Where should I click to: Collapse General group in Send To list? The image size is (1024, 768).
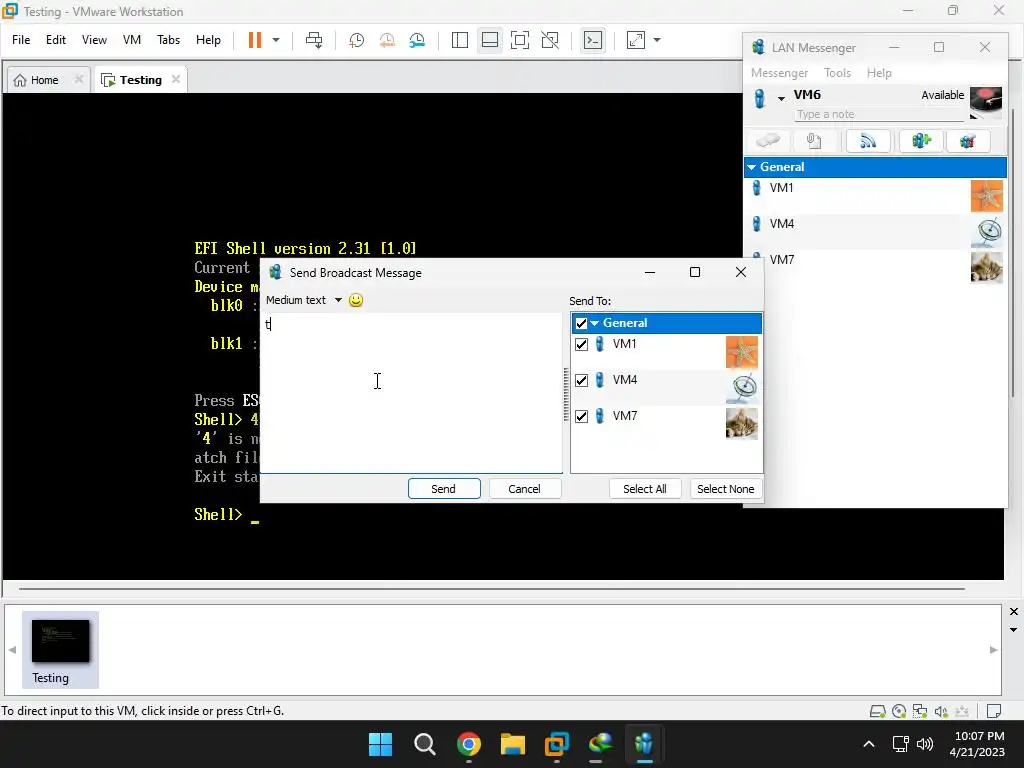[x=595, y=323]
